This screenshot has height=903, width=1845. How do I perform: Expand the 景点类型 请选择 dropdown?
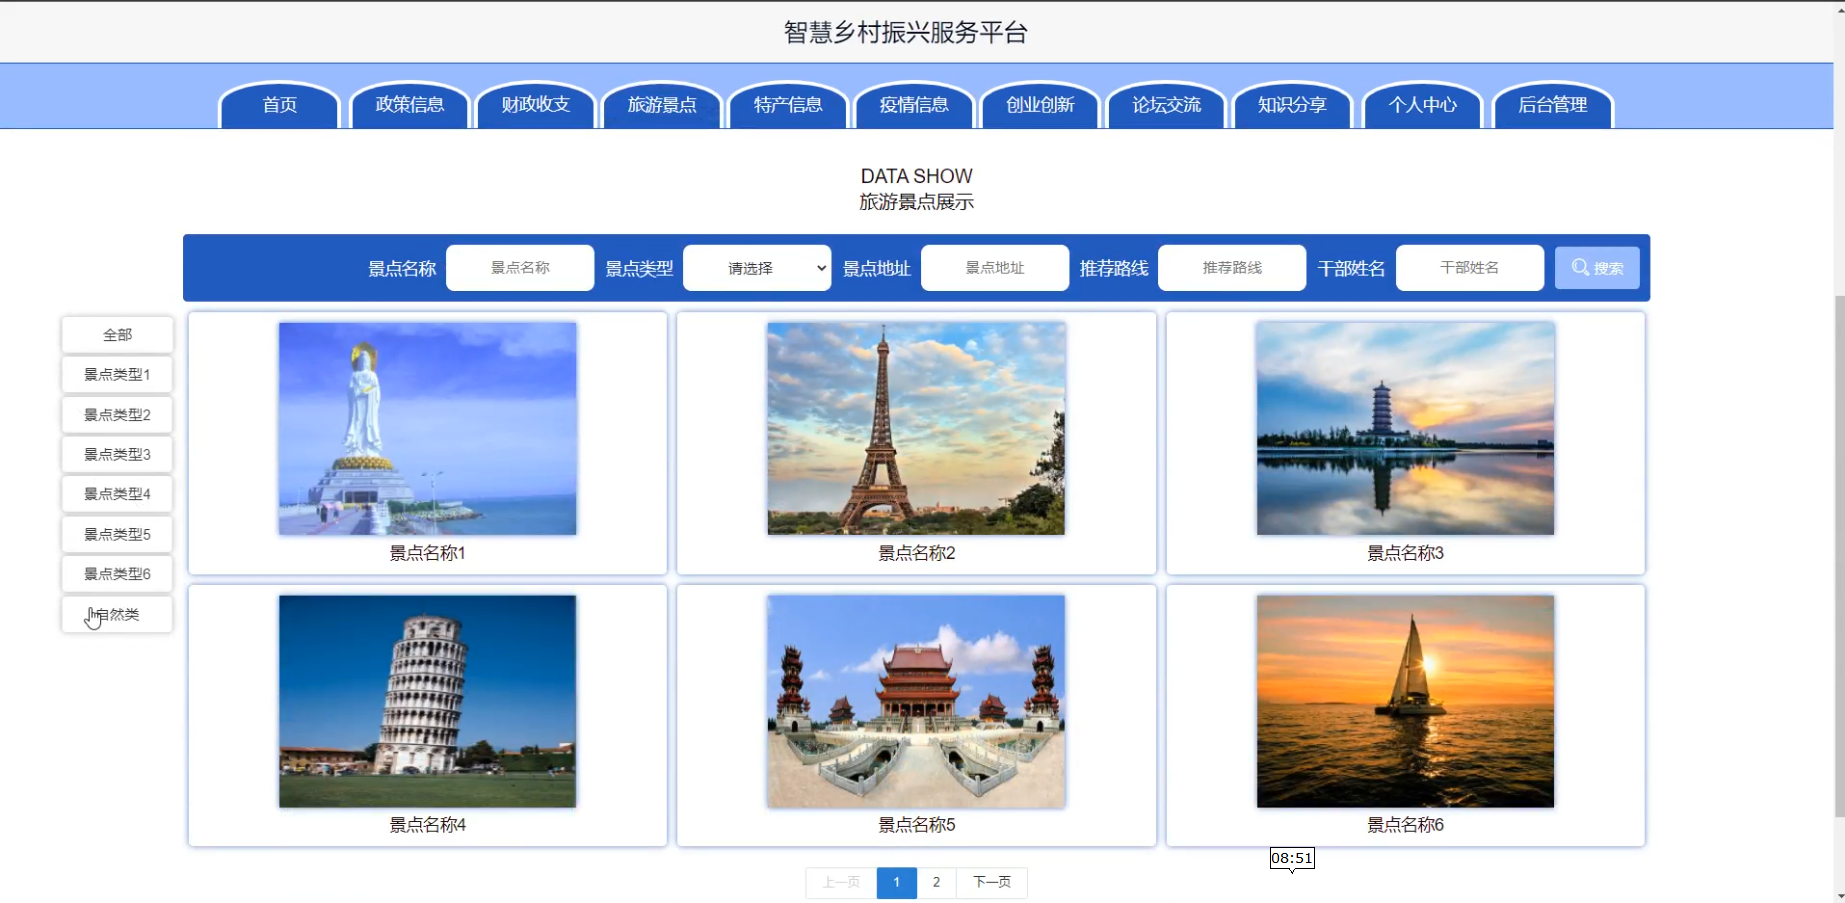[757, 268]
